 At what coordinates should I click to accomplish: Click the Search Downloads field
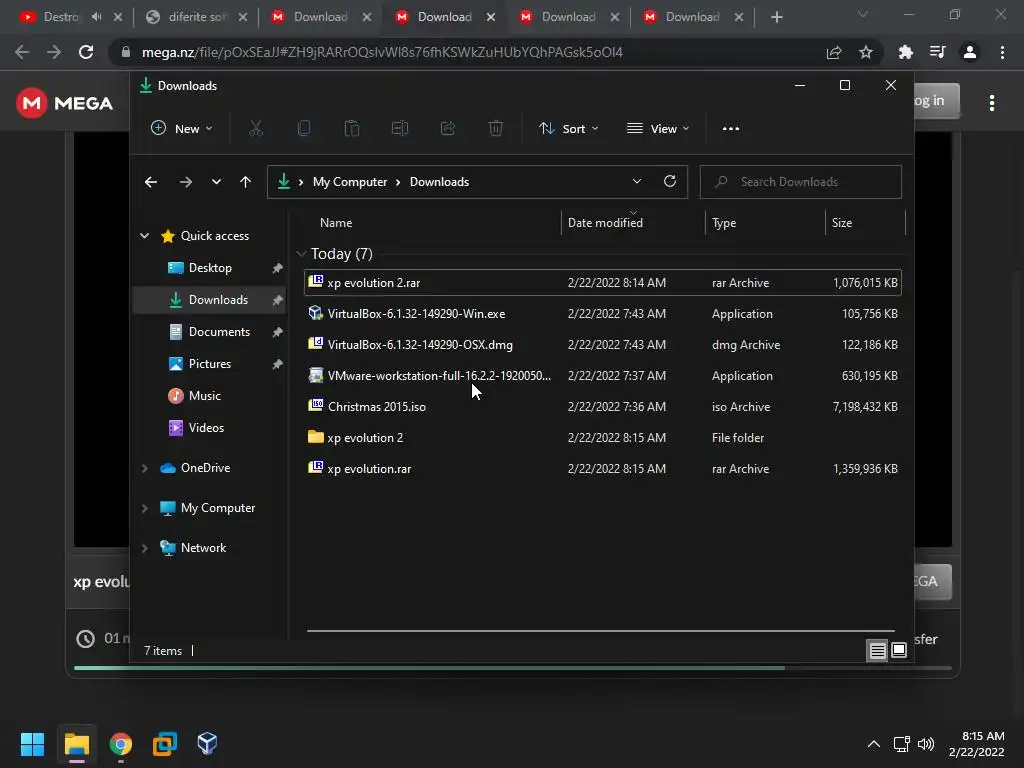(x=801, y=182)
